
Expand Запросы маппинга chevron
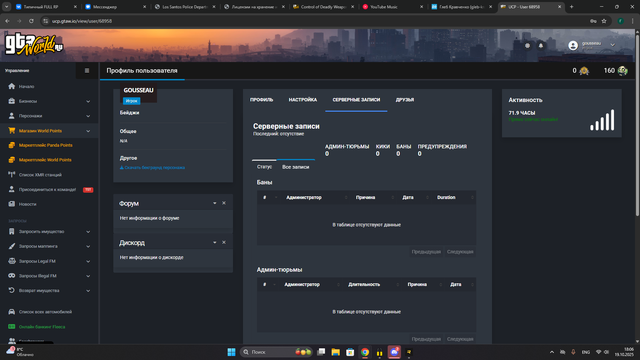(x=88, y=247)
